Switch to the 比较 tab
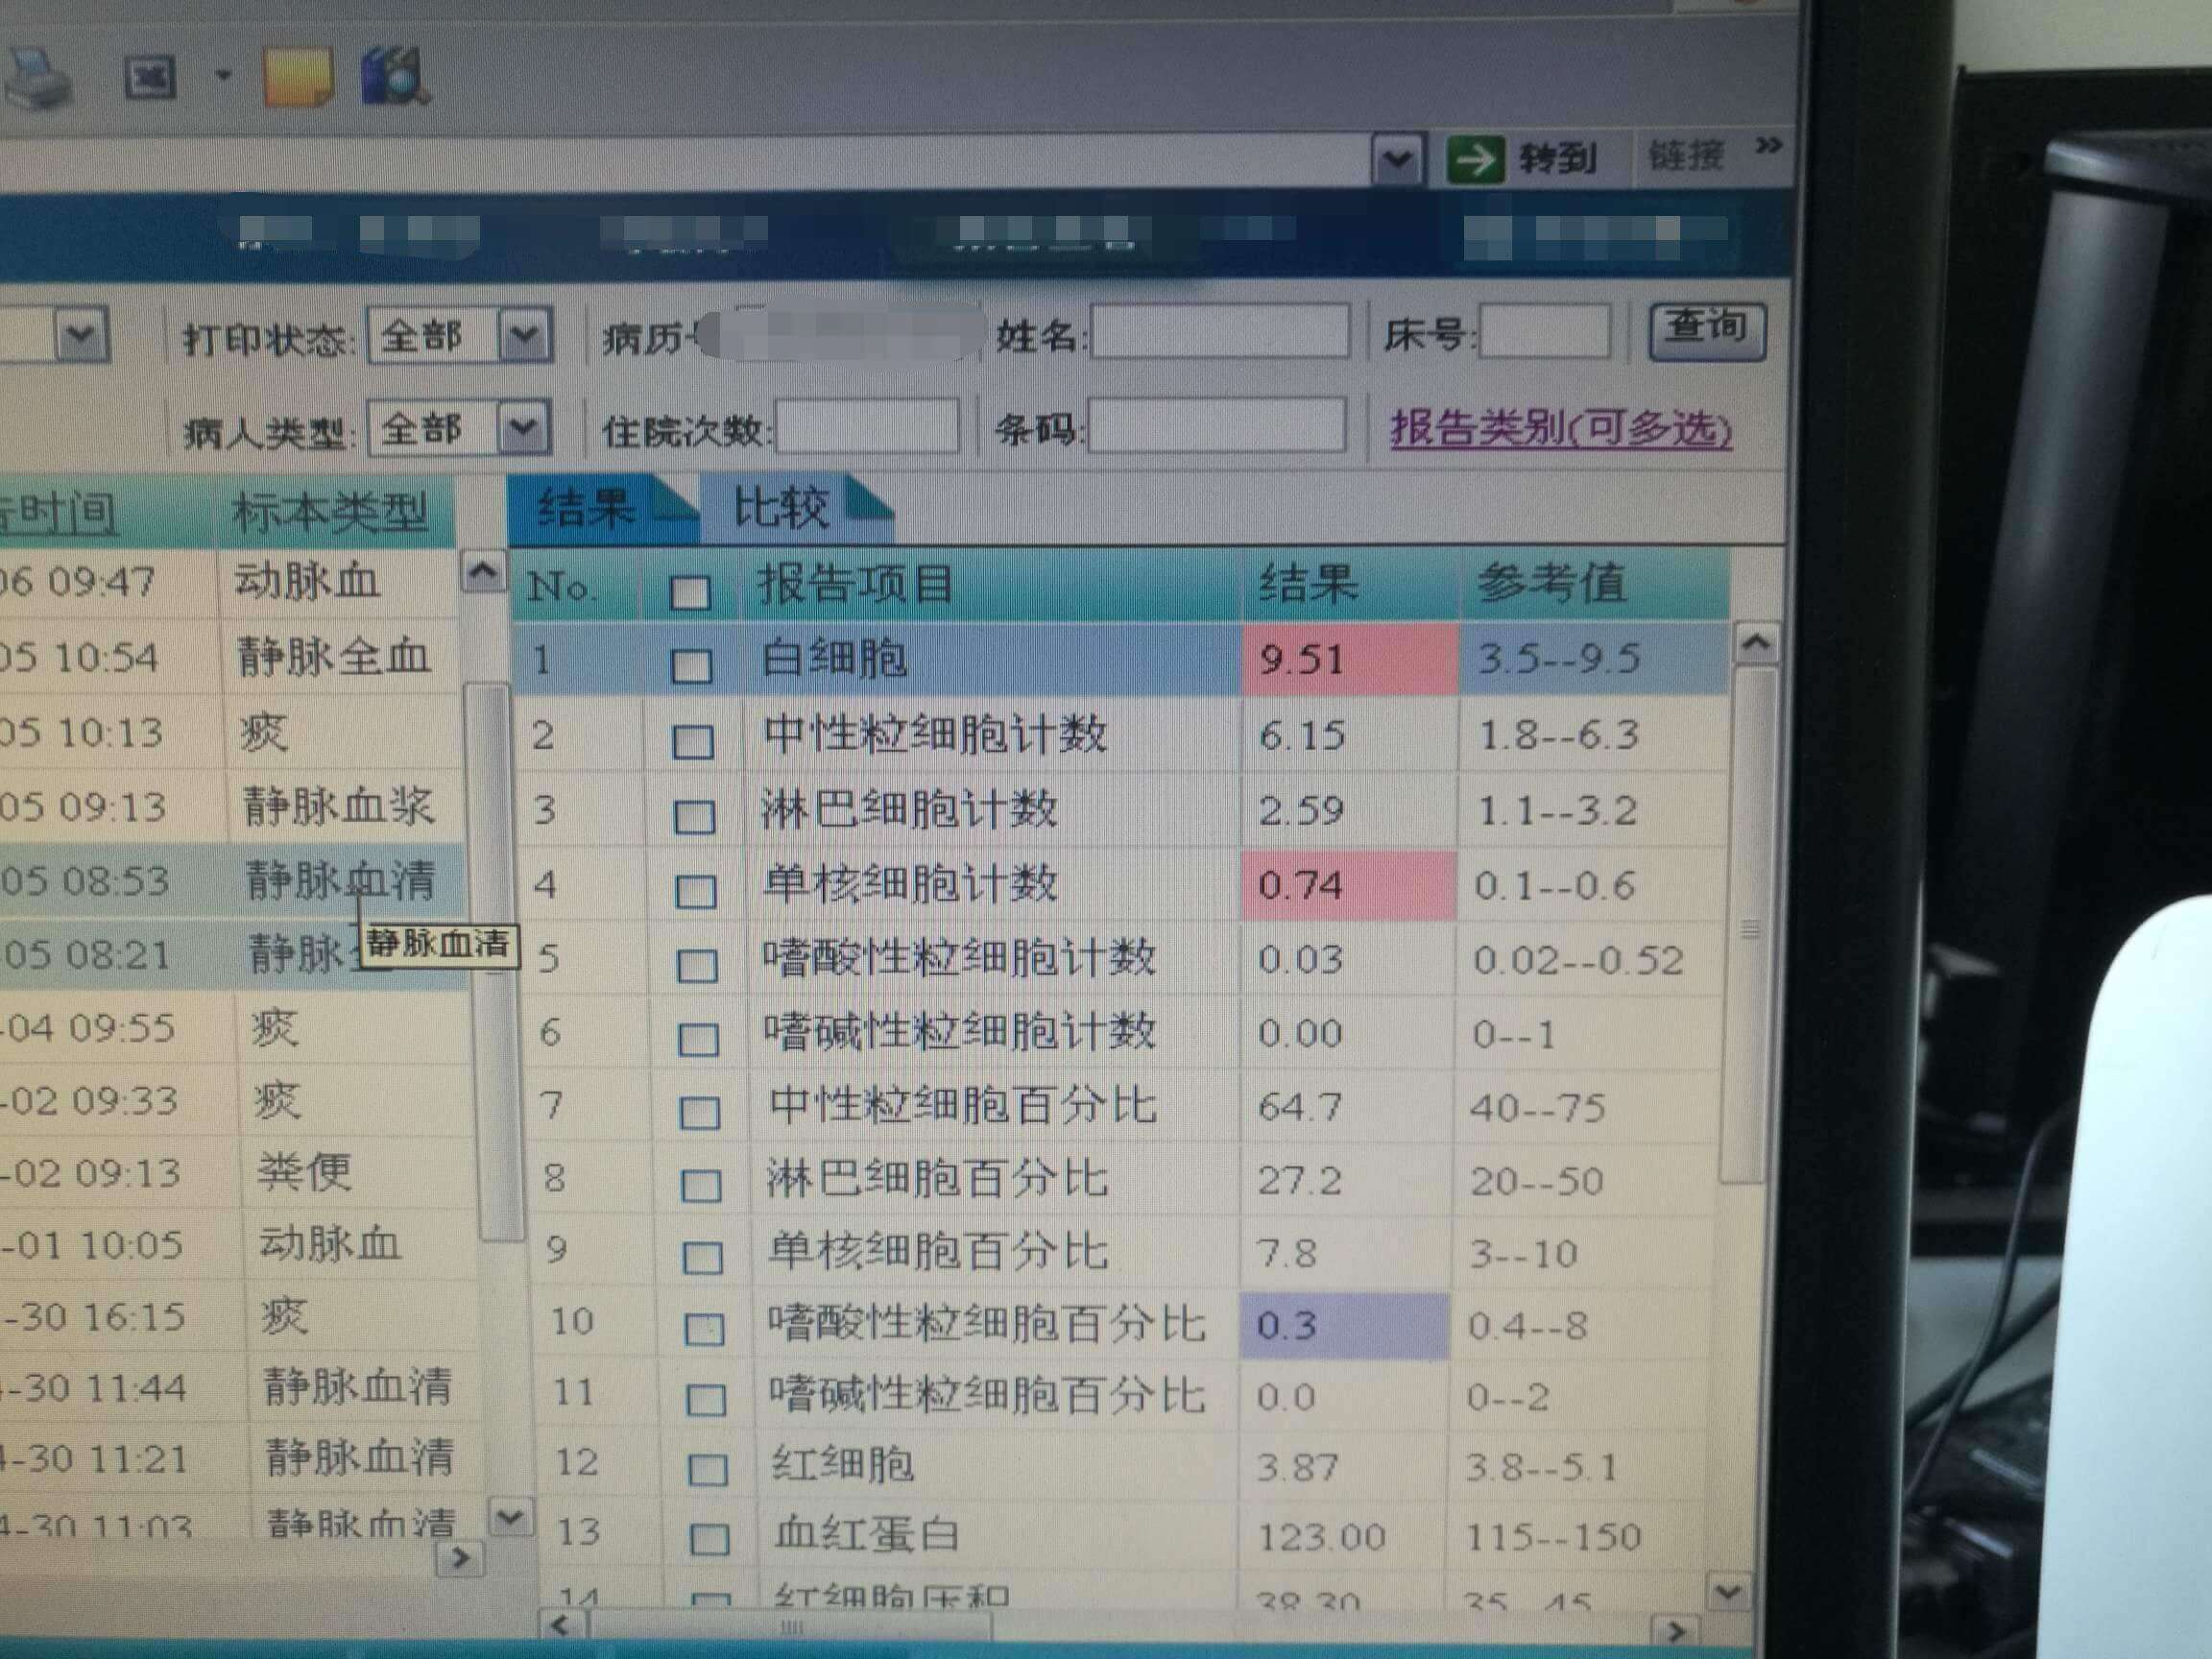This screenshot has height=1659, width=2212. [782, 507]
